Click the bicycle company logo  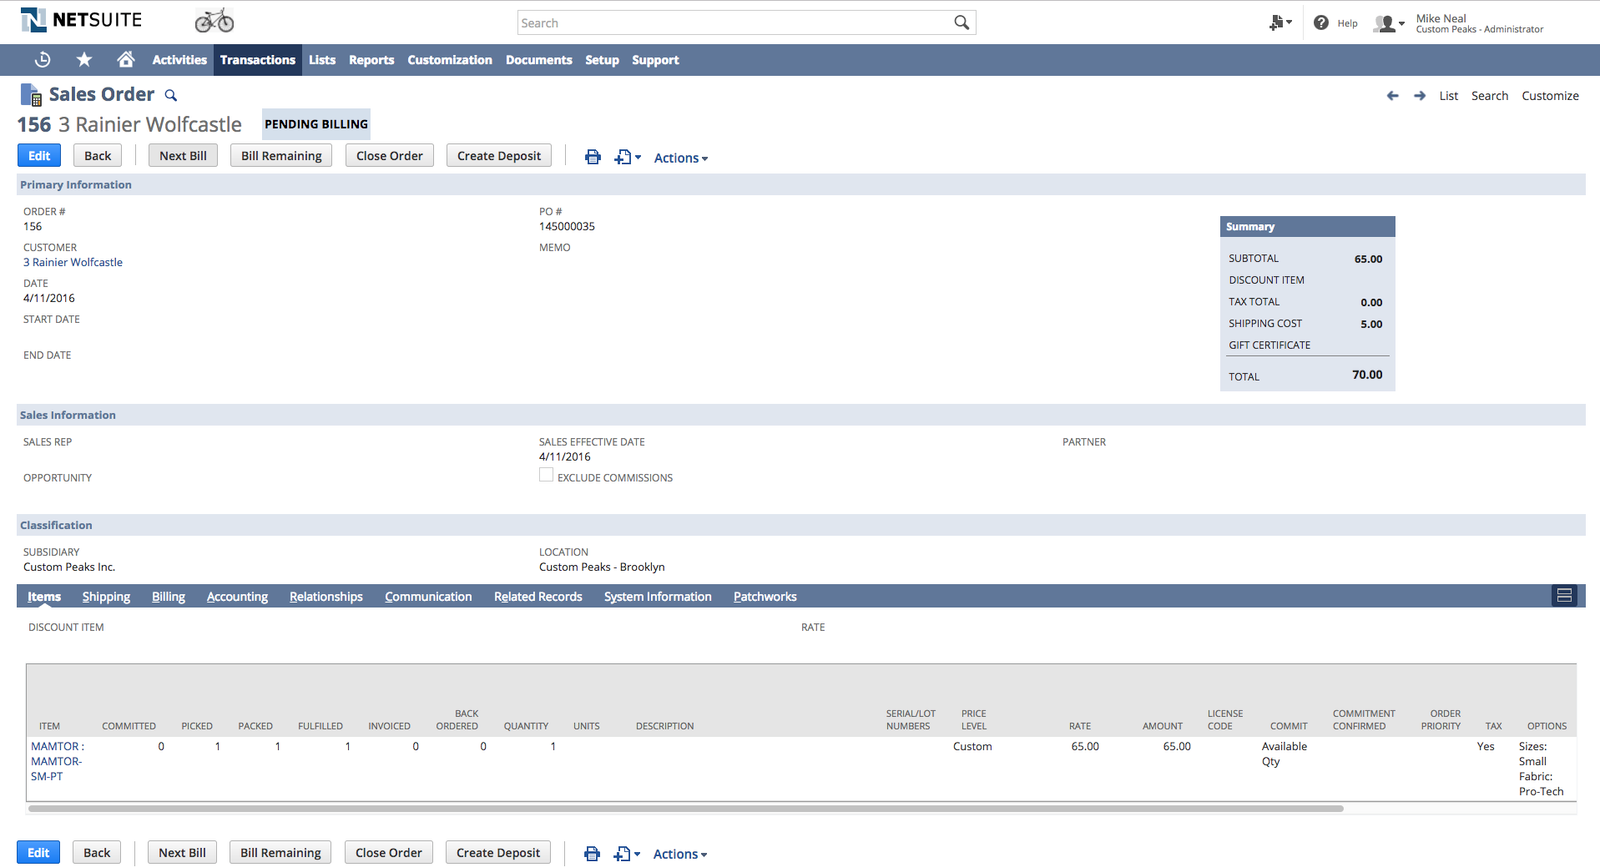tap(214, 20)
